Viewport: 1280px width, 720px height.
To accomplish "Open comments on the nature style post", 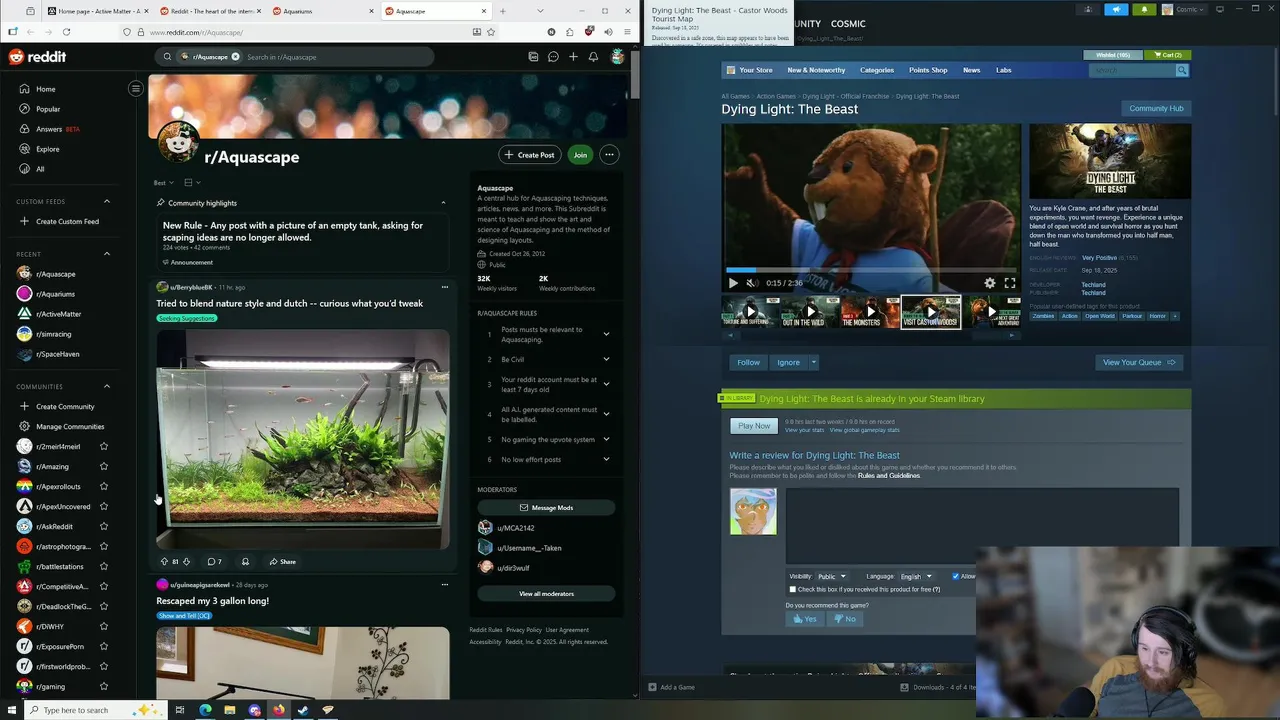I will [214, 562].
